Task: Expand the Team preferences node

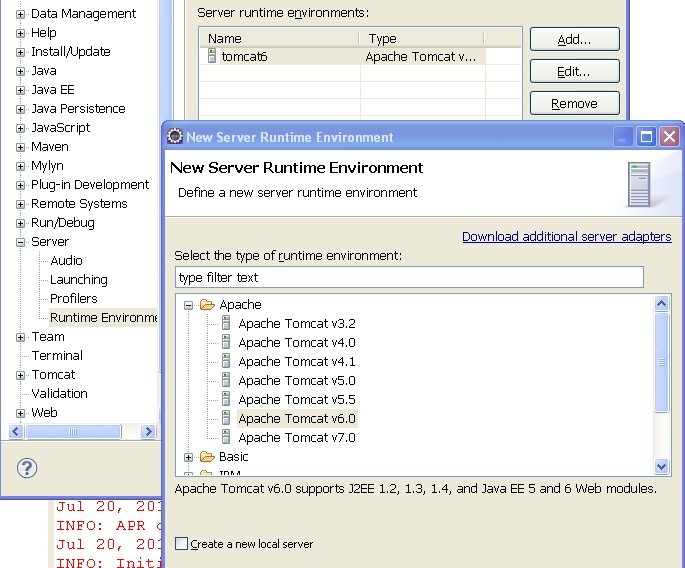Action: click(20, 337)
